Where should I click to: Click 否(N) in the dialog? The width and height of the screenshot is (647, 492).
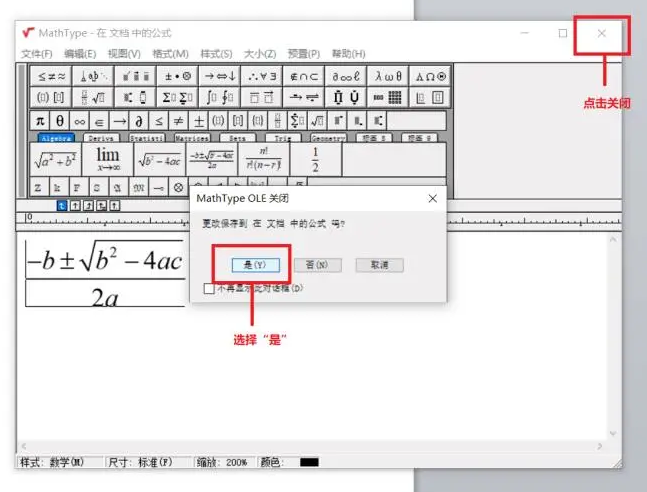[317, 265]
